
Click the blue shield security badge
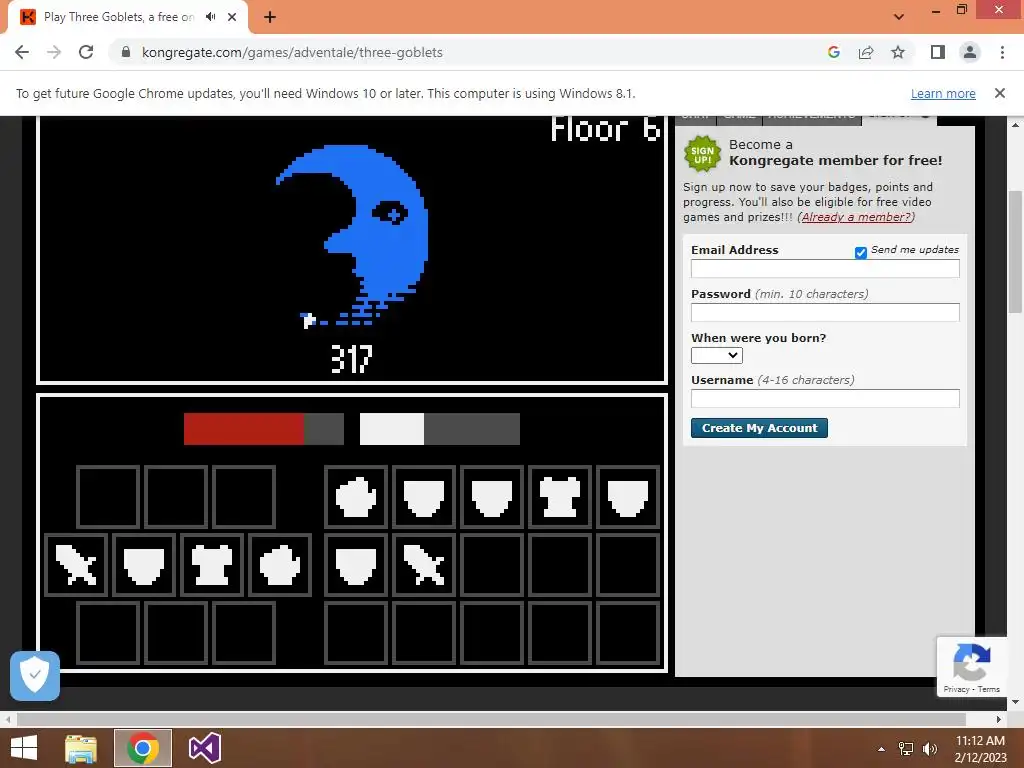pos(35,675)
